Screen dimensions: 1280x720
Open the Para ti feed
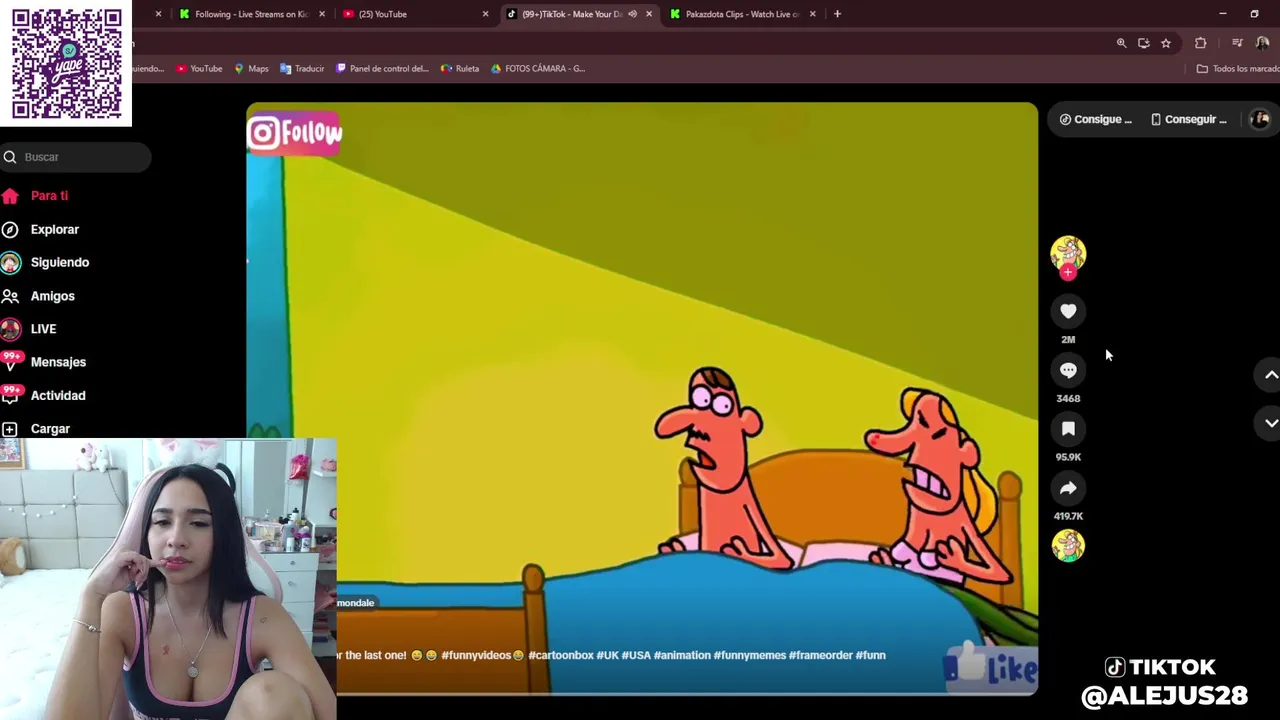(49, 196)
